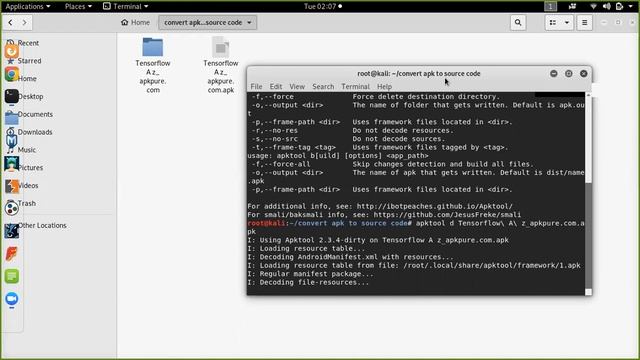Click the file manager search icon
This screenshot has height=360, width=640.
click(518, 22)
